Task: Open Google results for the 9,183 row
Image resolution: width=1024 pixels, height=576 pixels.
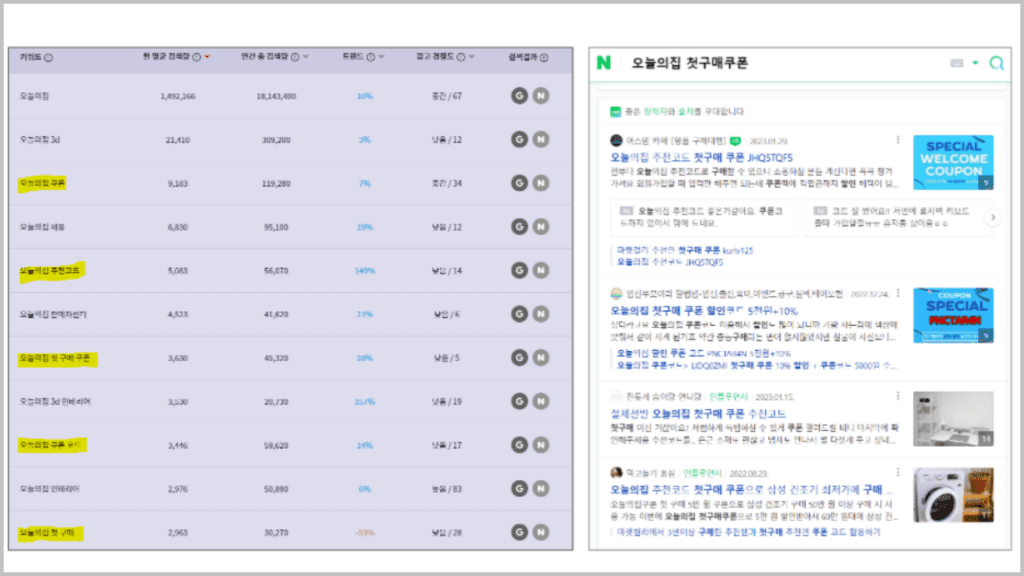Action: 519,183
